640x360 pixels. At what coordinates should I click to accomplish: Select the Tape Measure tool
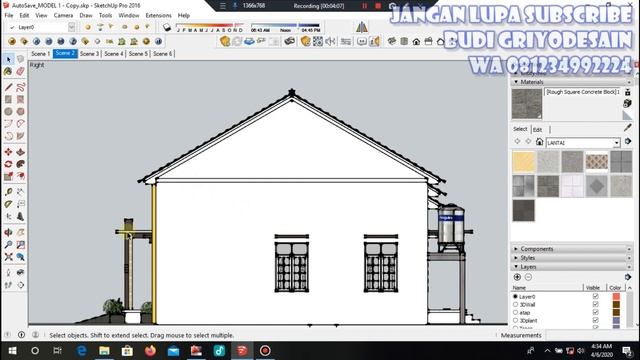(x=9, y=192)
